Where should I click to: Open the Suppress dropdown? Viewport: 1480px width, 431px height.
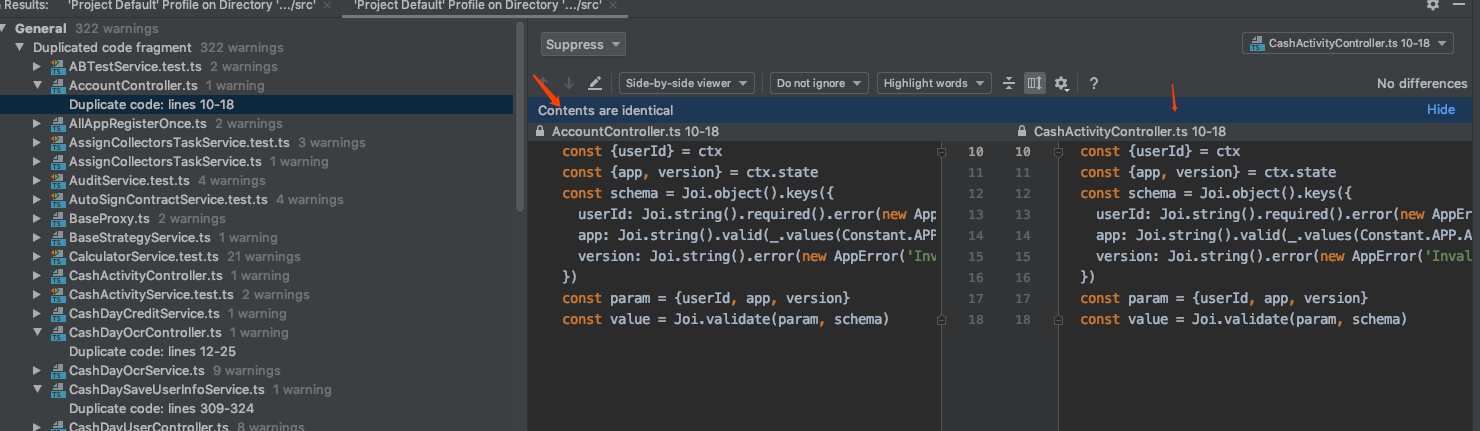point(583,44)
